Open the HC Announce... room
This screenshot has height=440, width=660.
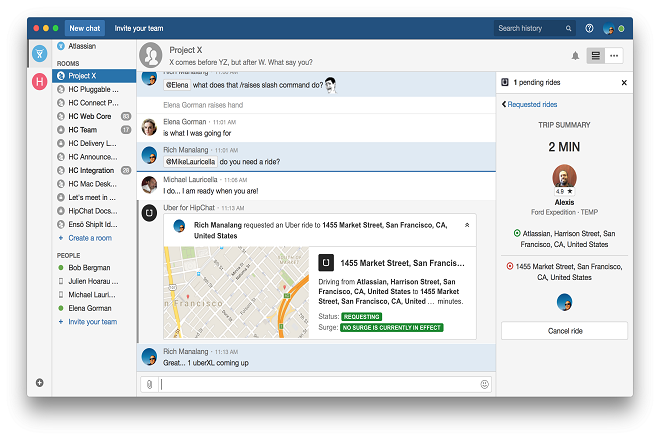point(94,157)
